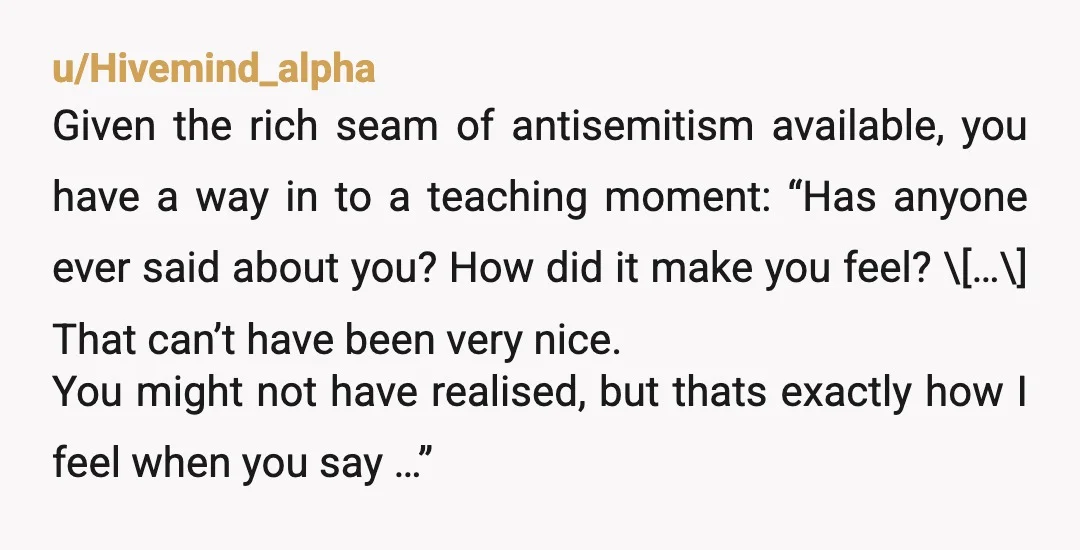The image size is (1080, 550).
Task: Click the word "thats" in the comment
Action: click(720, 392)
